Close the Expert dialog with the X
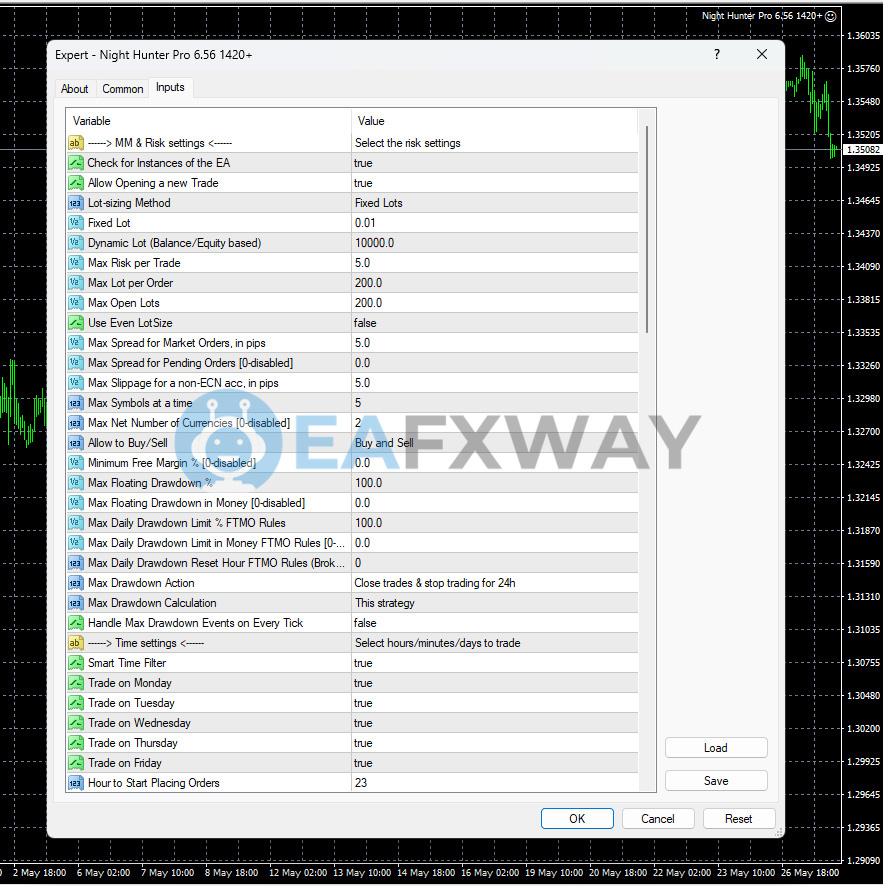Image resolution: width=883 pixels, height=886 pixels. [762, 54]
